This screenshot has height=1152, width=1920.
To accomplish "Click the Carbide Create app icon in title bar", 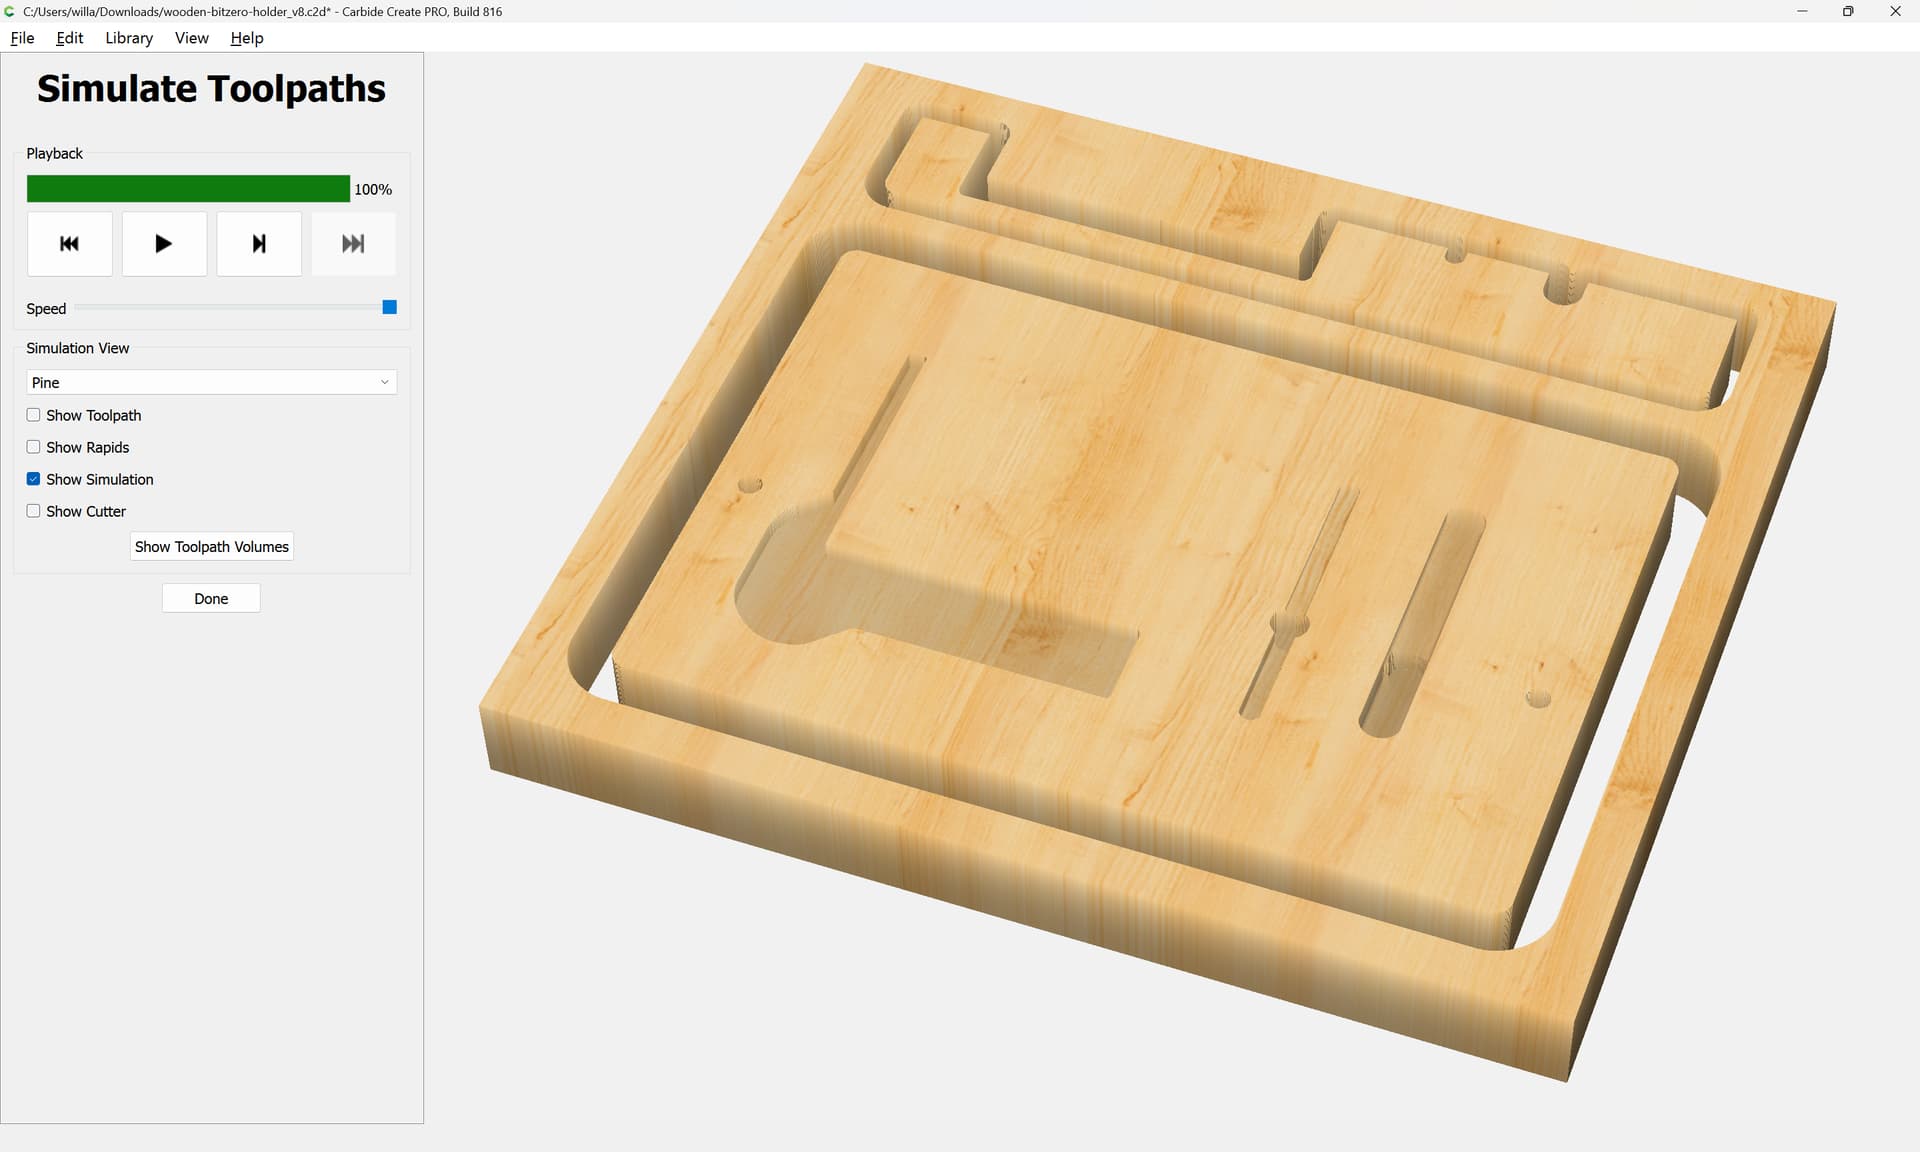I will tap(10, 11).
